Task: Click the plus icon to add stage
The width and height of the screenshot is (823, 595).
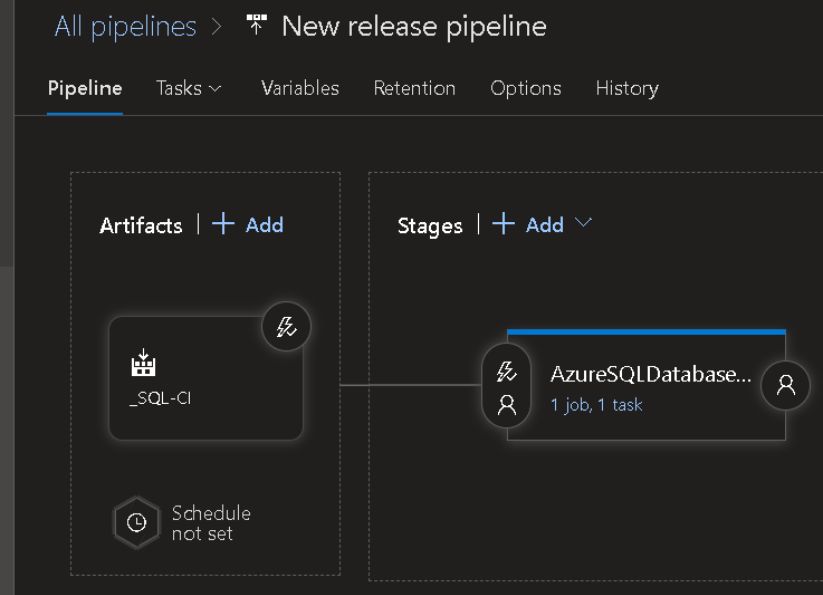Action: 504,225
